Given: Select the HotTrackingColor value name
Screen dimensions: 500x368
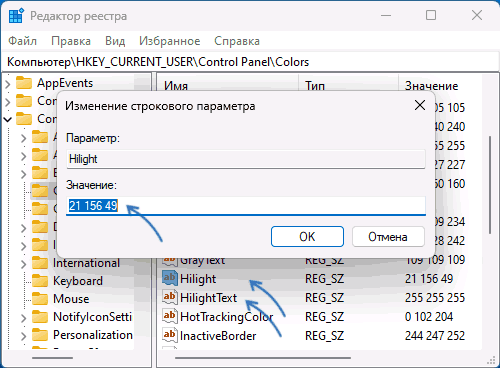Looking at the screenshot, I should pyautogui.click(x=226, y=317).
